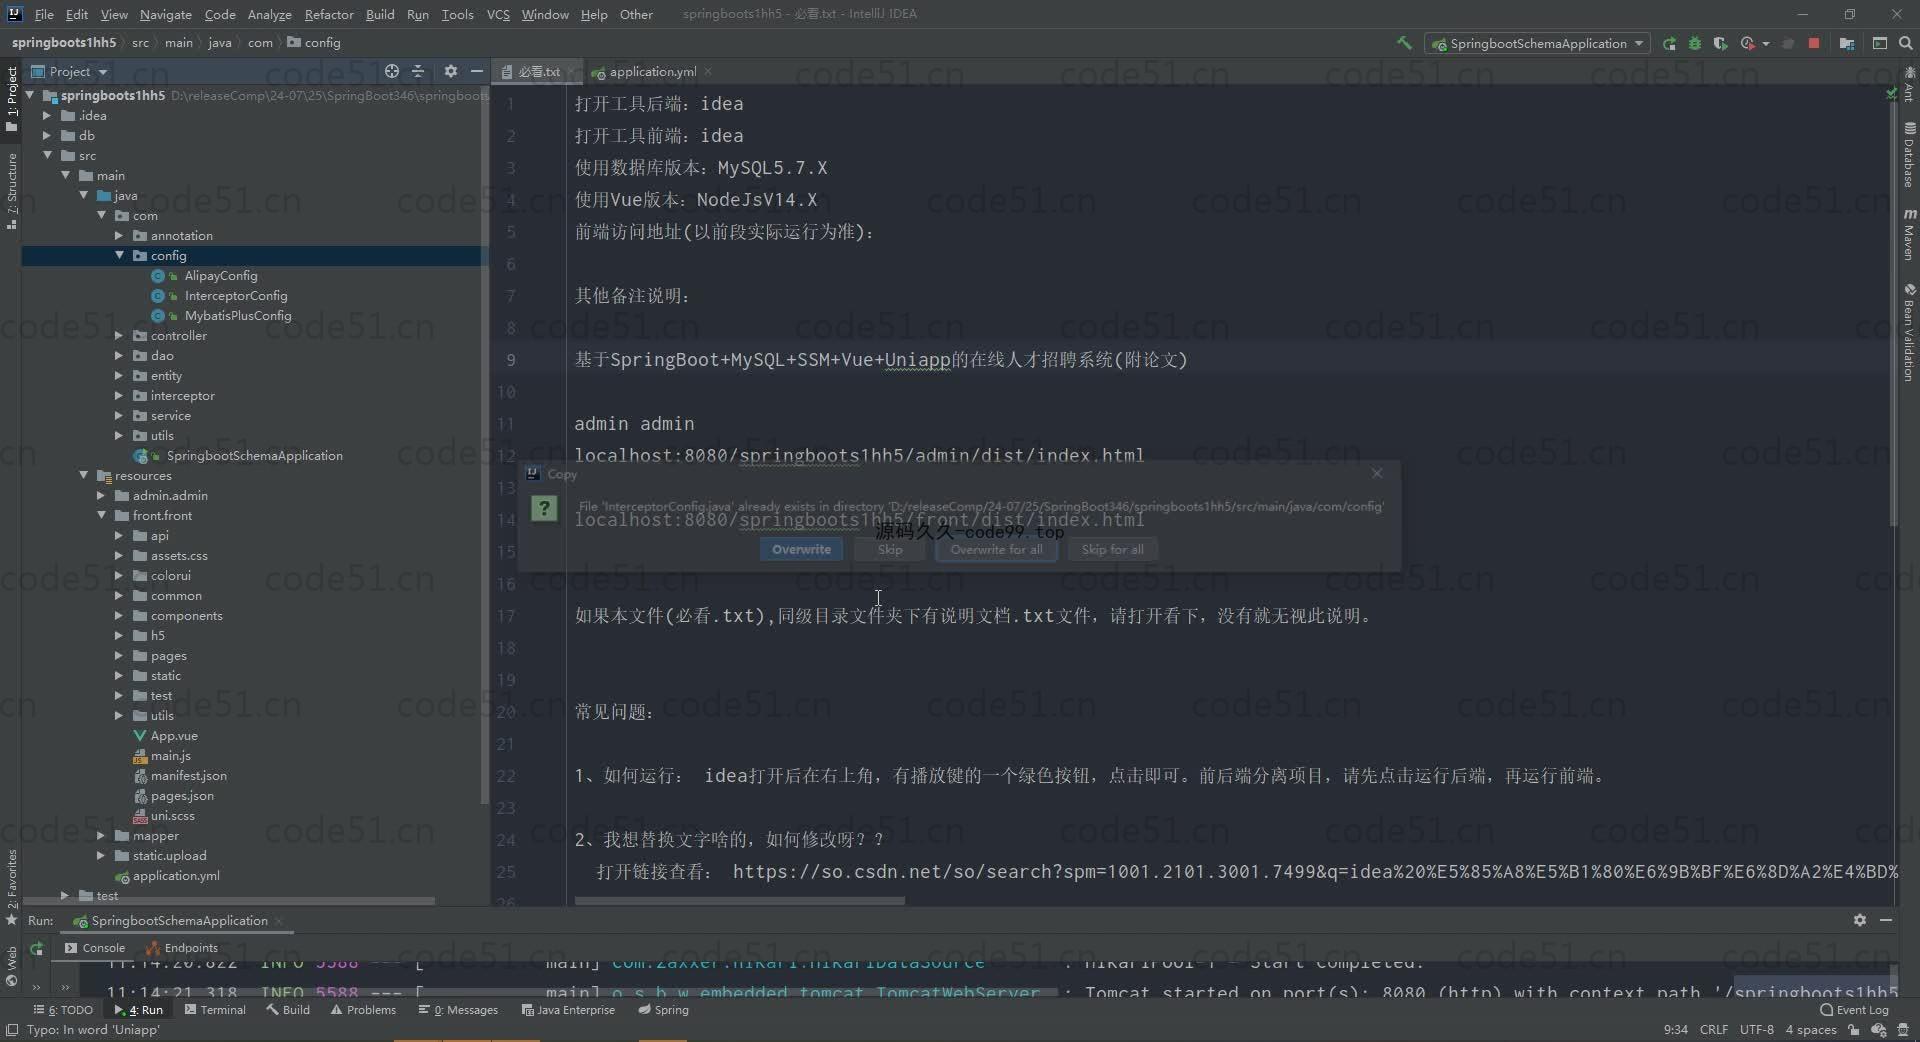Click UTF-8 encoding in status bar
This screenshot has width=1920, height=1042.
tap(1757, 1030)
